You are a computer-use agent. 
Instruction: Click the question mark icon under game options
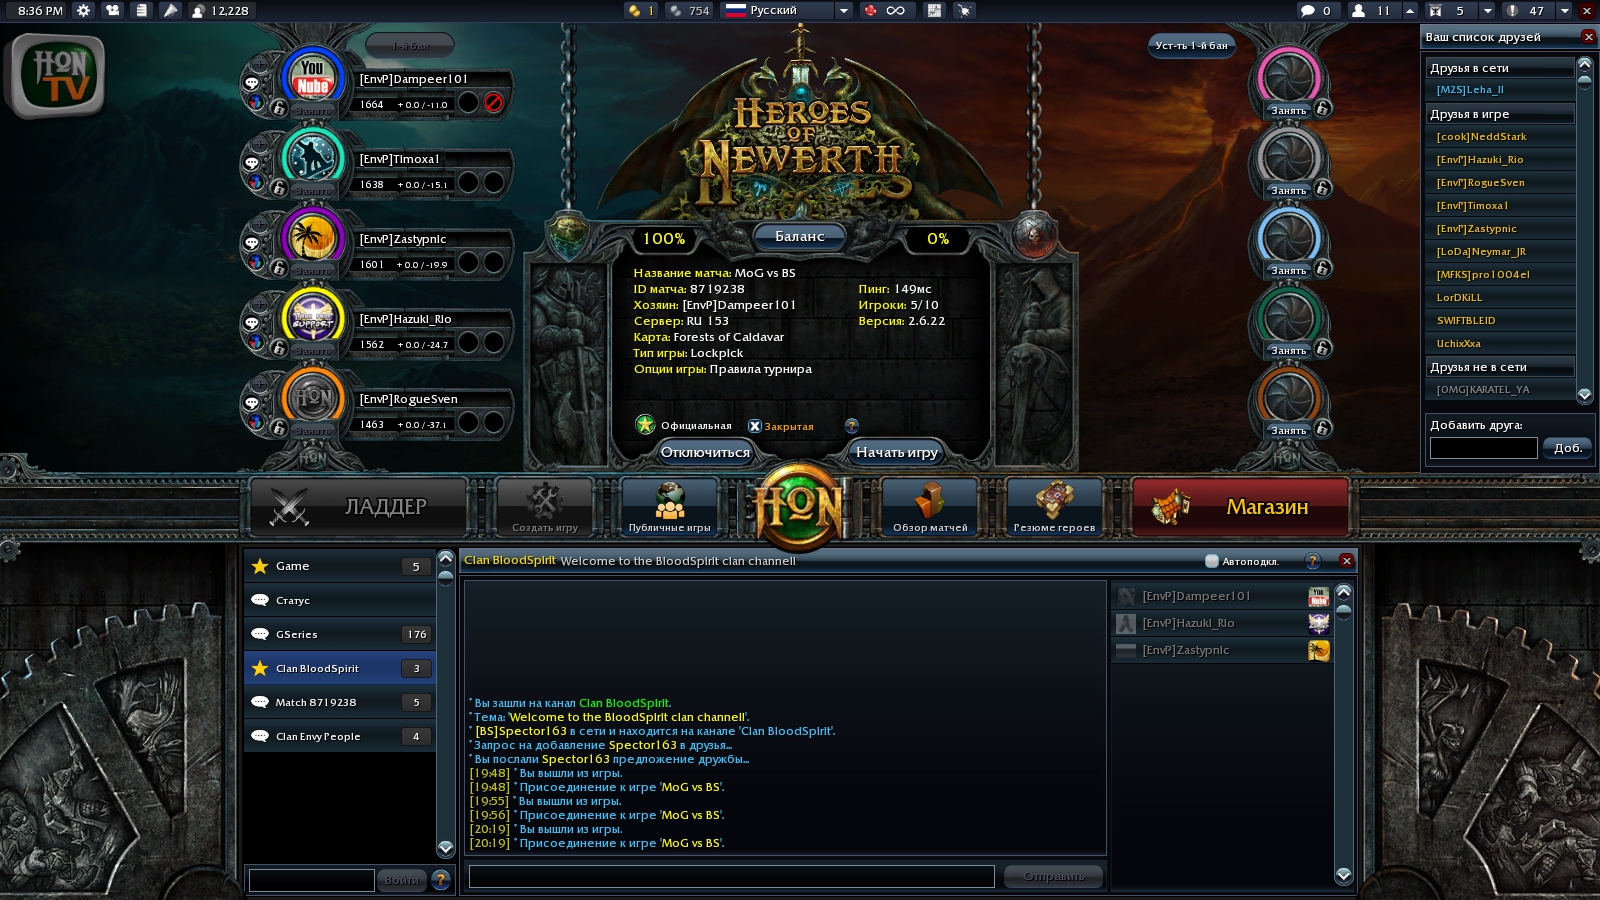pos(851,426)
